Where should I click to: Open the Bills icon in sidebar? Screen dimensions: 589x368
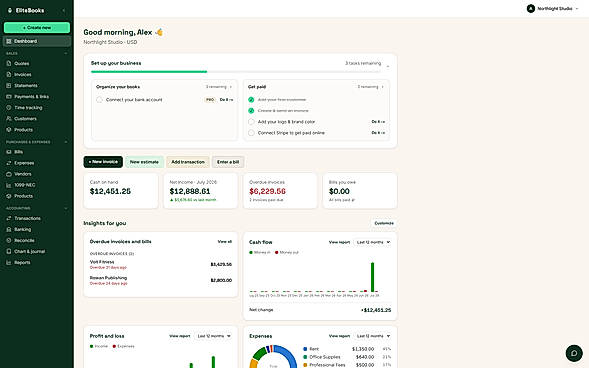click(9, 152)
